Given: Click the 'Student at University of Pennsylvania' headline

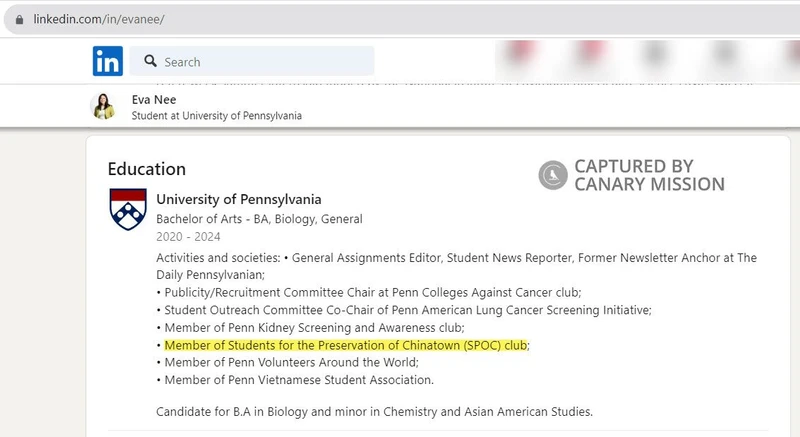Looking at the screenshot, I should (x=217, y=115).
